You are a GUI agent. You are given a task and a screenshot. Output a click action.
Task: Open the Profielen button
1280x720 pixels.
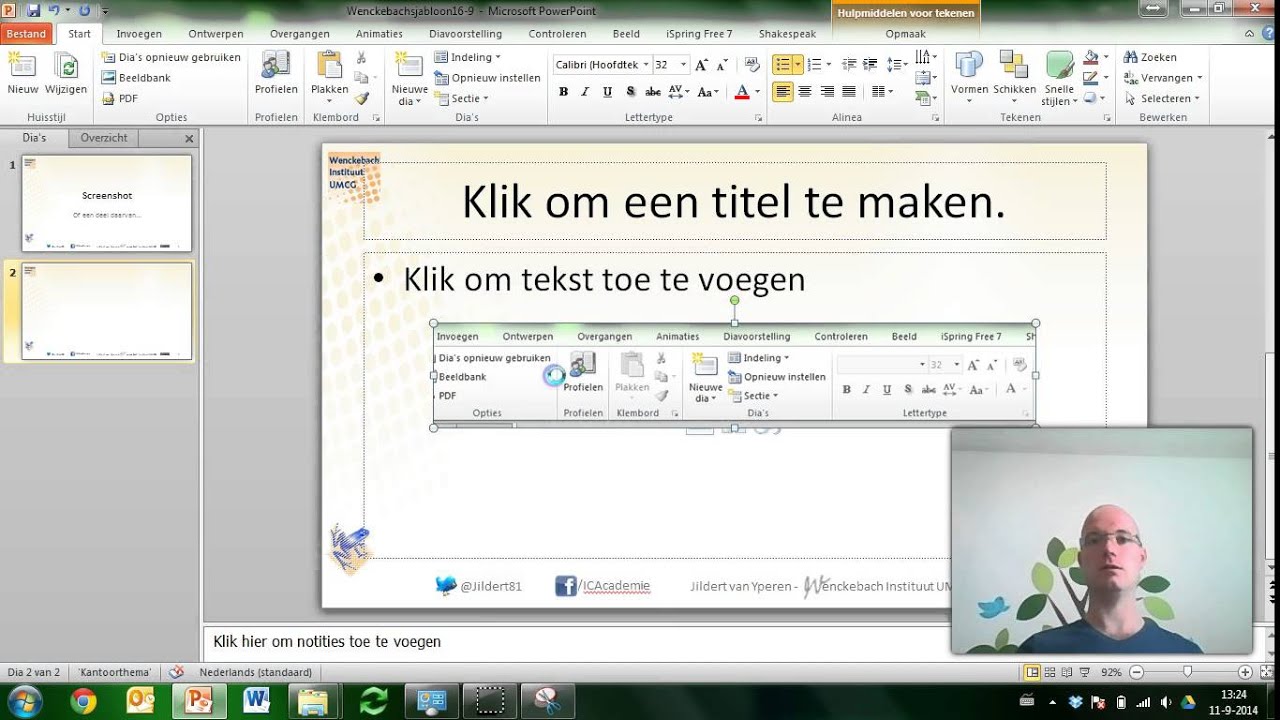[x=276, y=72]
